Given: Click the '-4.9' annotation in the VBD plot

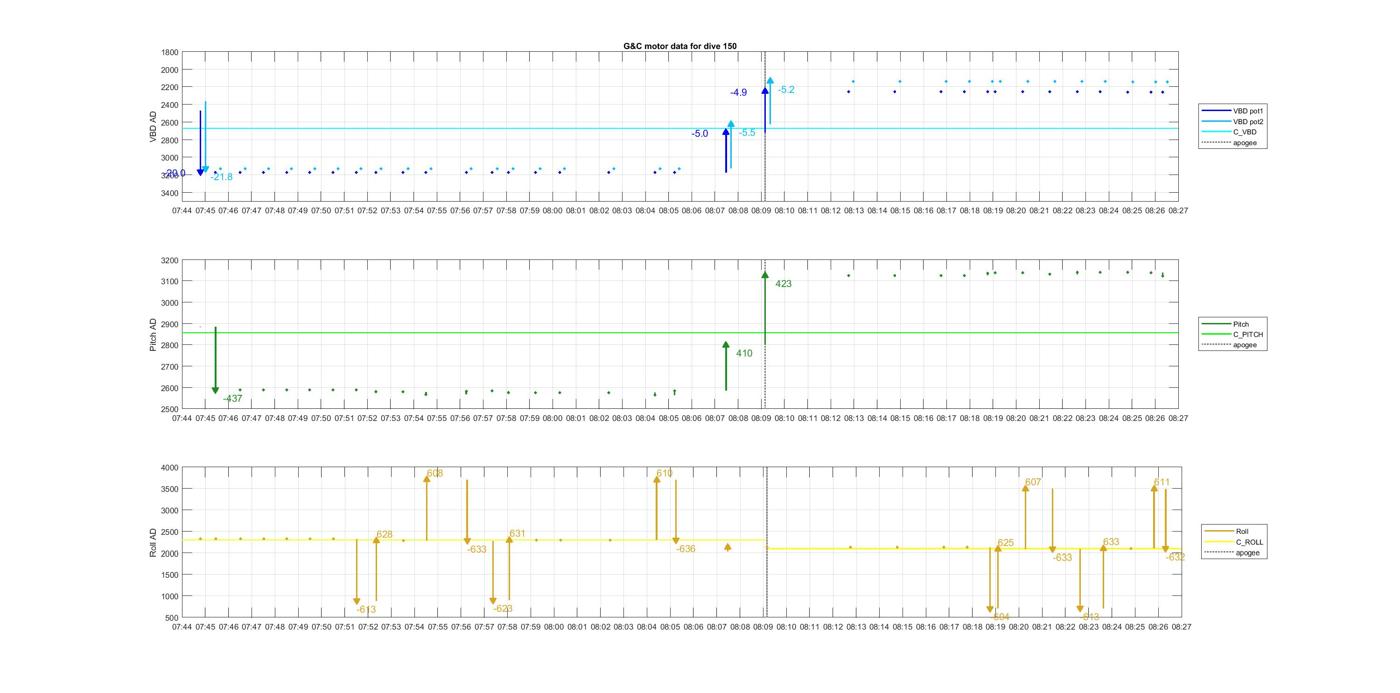Looking at the screenshot, I should pyautogui.click(x=738, y=93).
